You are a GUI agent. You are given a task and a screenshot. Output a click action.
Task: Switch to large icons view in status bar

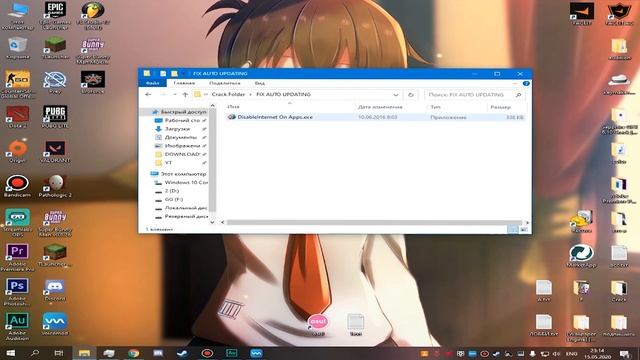524,230
